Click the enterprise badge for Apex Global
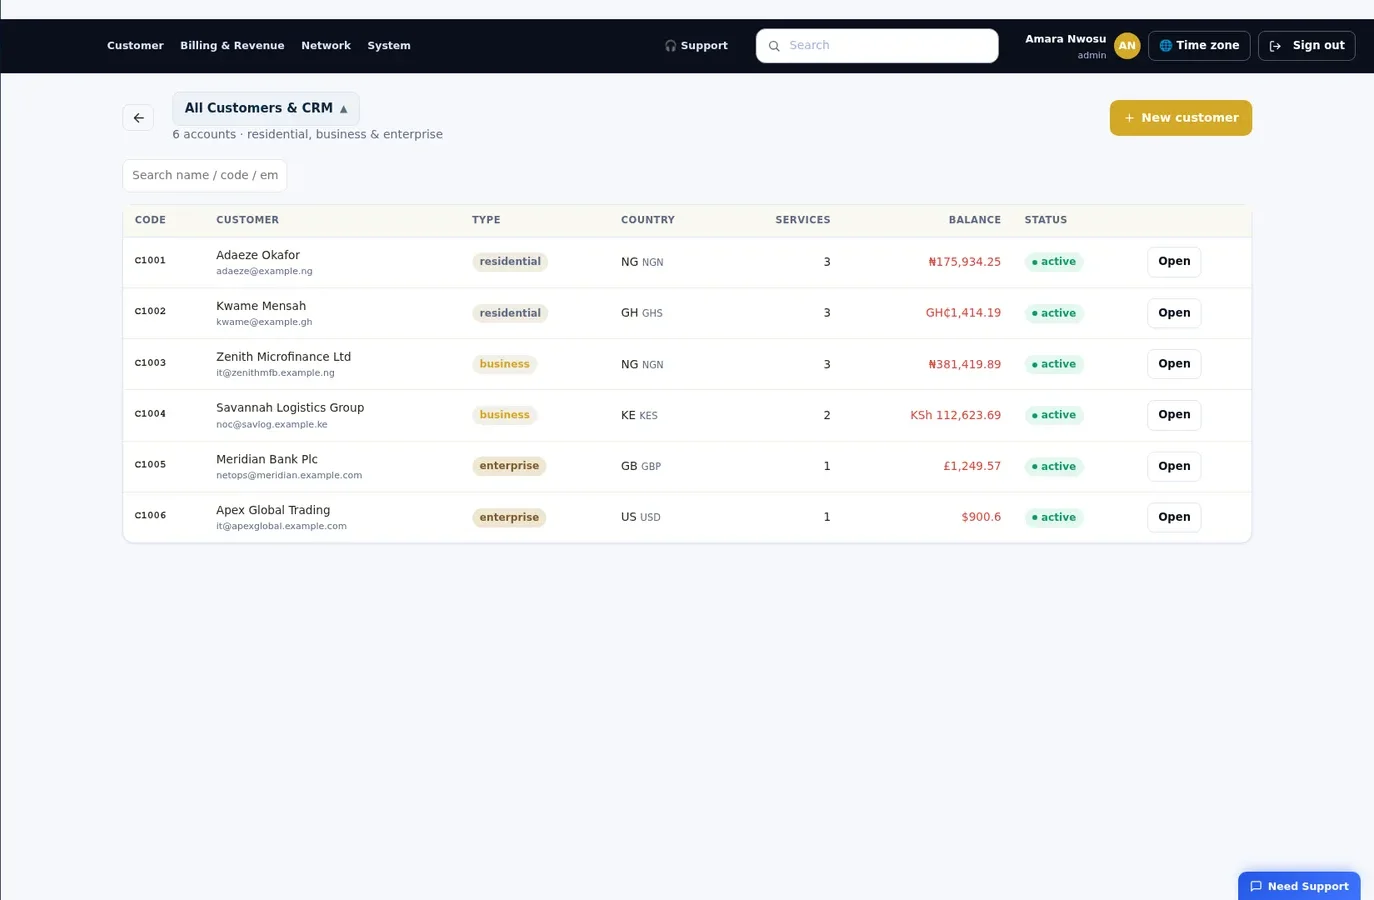1374x900 pixels. [x=509, y=517]
